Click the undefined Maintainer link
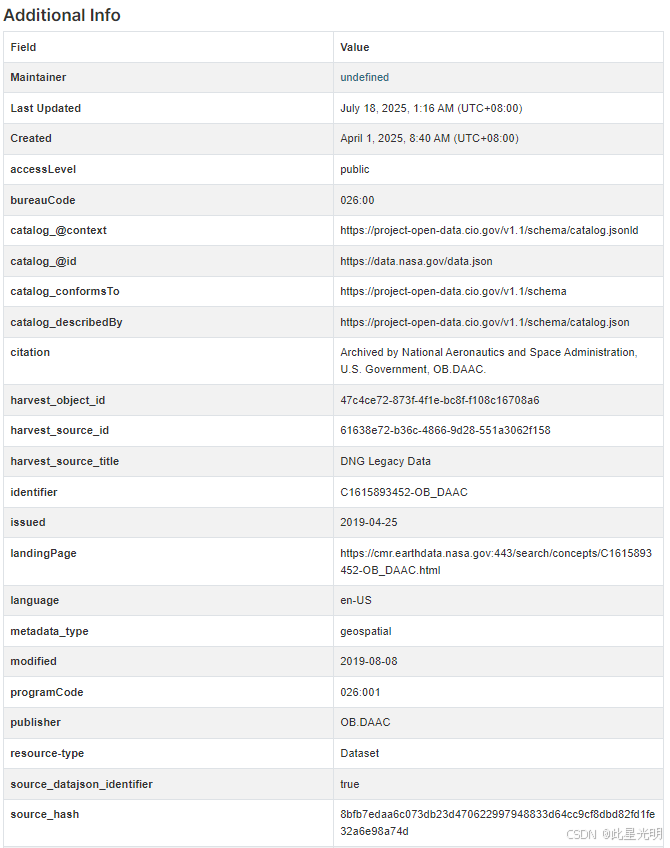This screenshot has width=670, height=848. tap(364, 77)
